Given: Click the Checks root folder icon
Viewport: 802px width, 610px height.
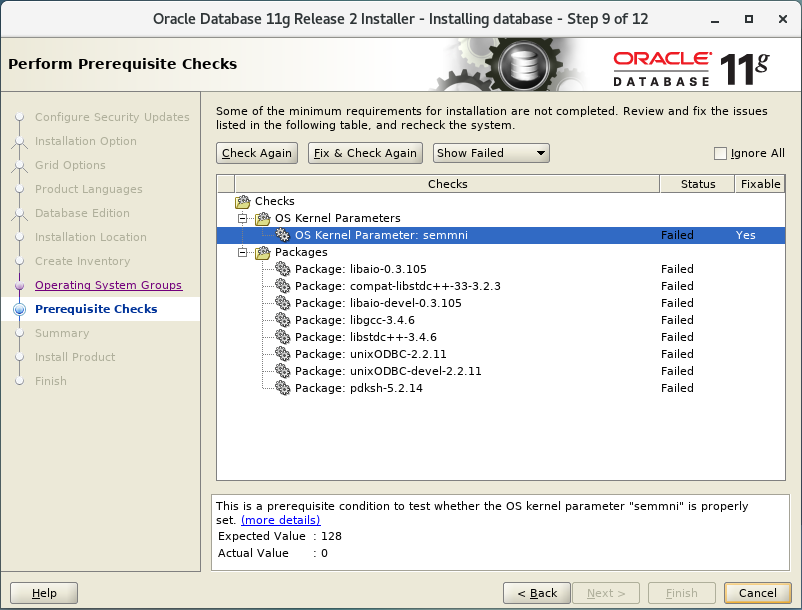Looking at the screenshot, I should click(x=242, y=201).
